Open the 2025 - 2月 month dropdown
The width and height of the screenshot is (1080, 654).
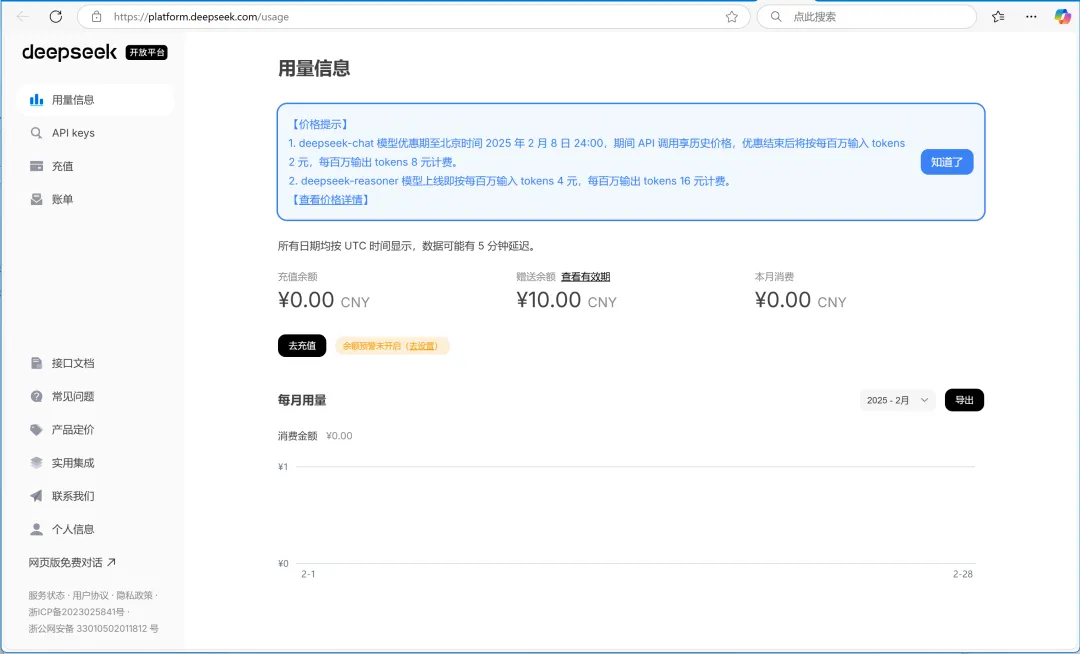tap(897, 400)
